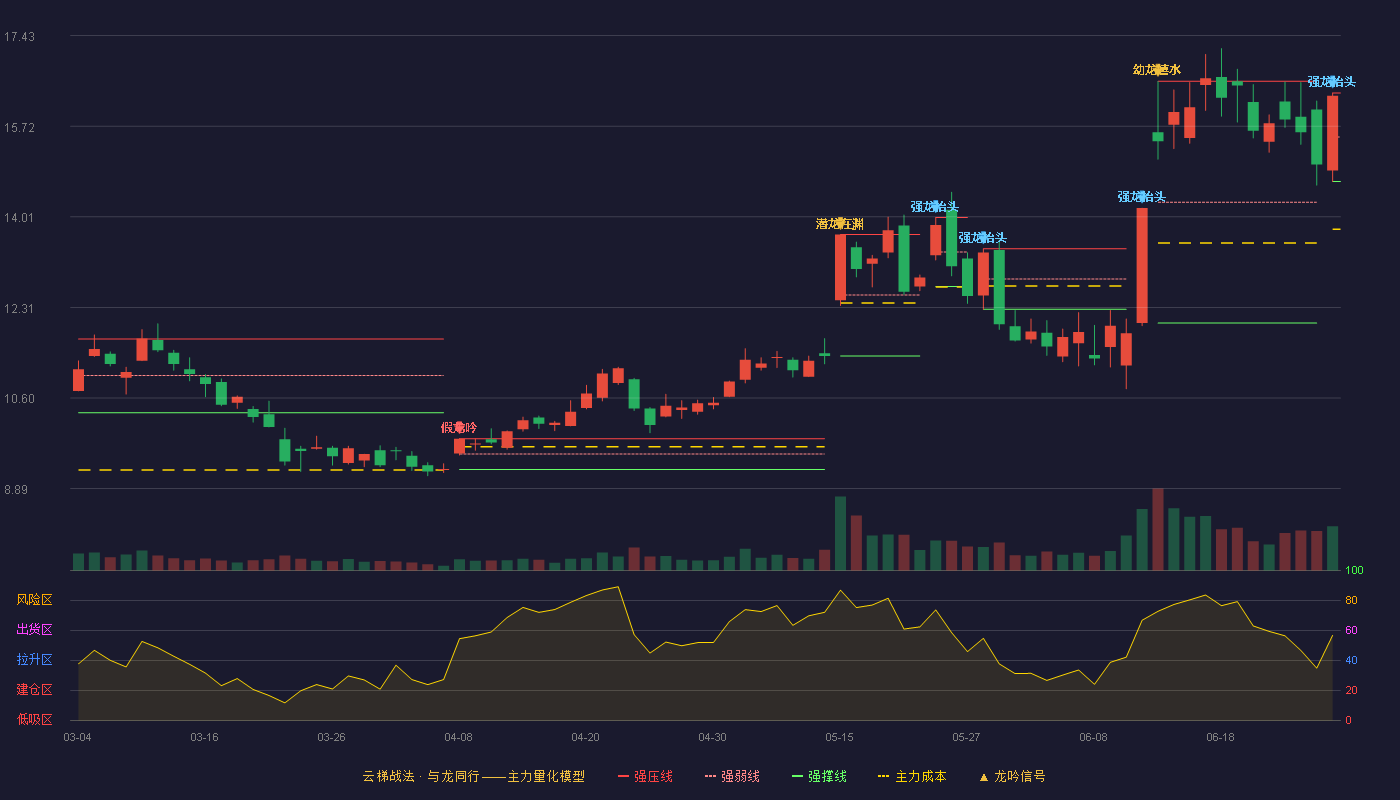
Task: Click the pink dotted icon beside 强弱线
Action: point(710,776)
